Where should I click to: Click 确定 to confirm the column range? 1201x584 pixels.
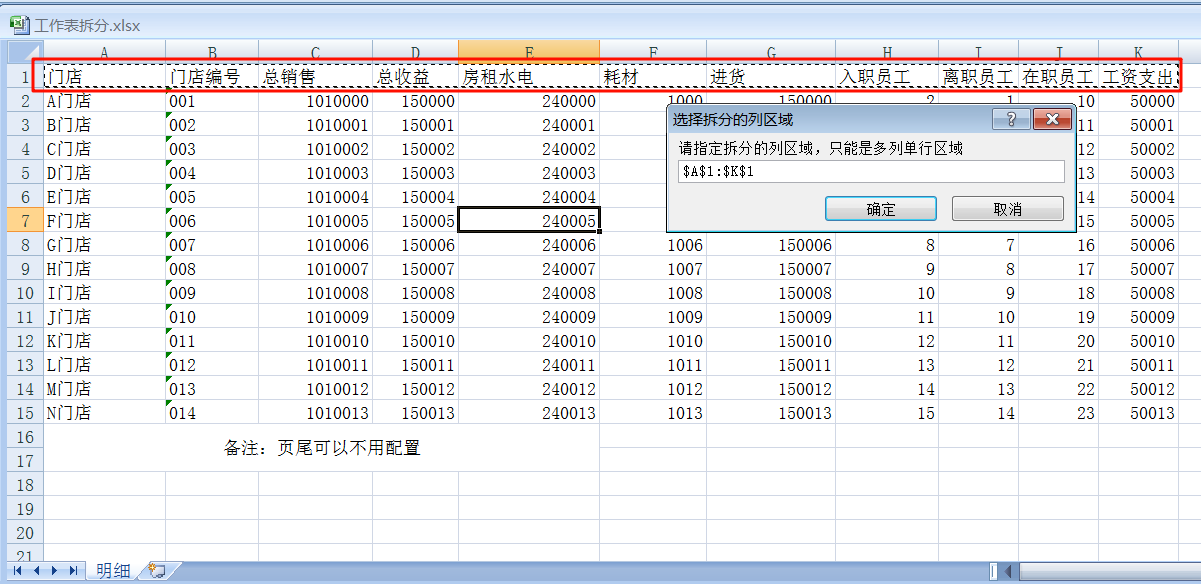point(881,209)
